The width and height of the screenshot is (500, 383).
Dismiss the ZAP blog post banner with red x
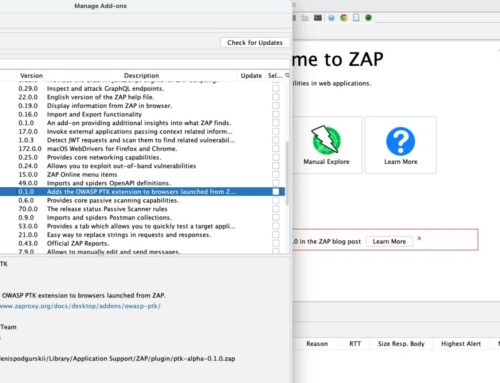419,238
